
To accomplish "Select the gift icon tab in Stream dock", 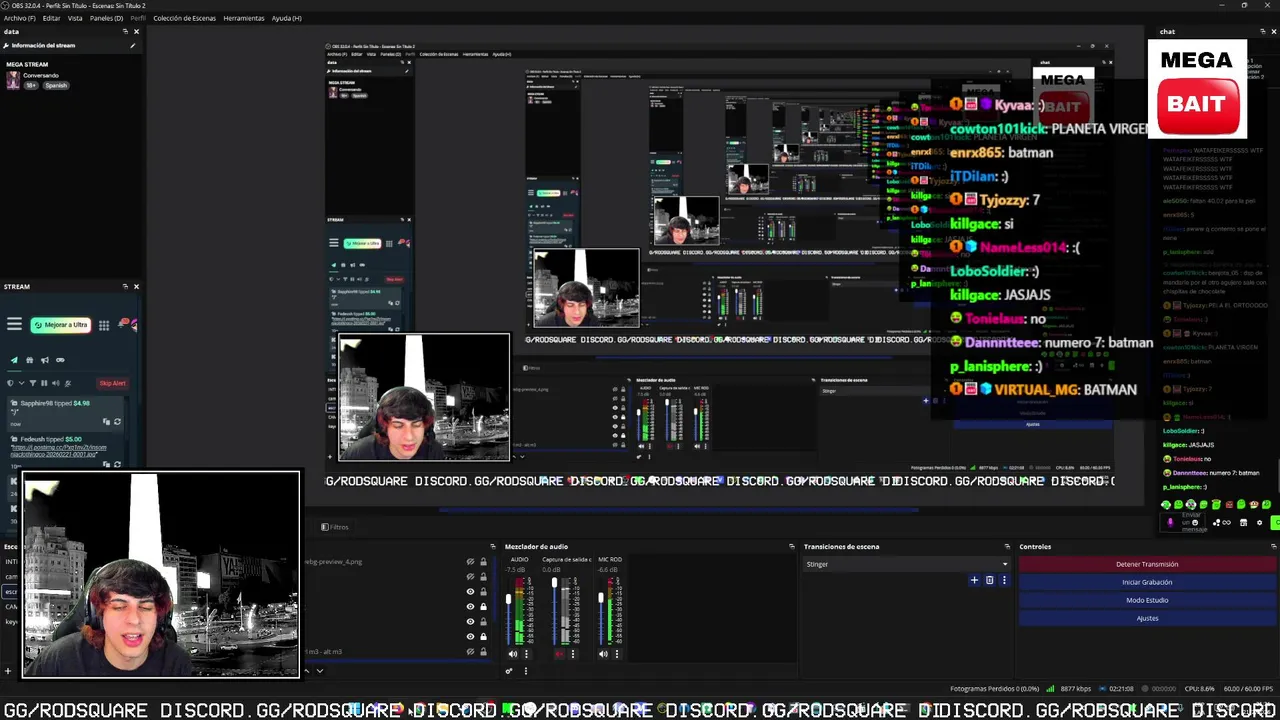I will (x=30, y=360).
